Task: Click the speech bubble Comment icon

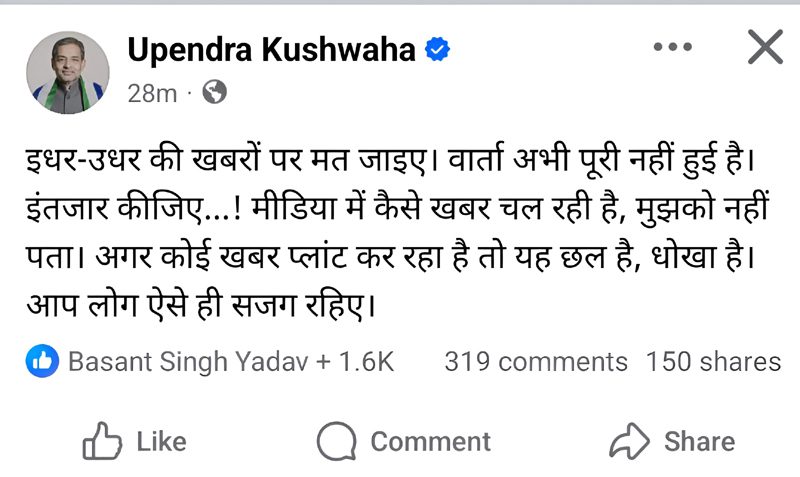Action: click(x=337, y=441)
